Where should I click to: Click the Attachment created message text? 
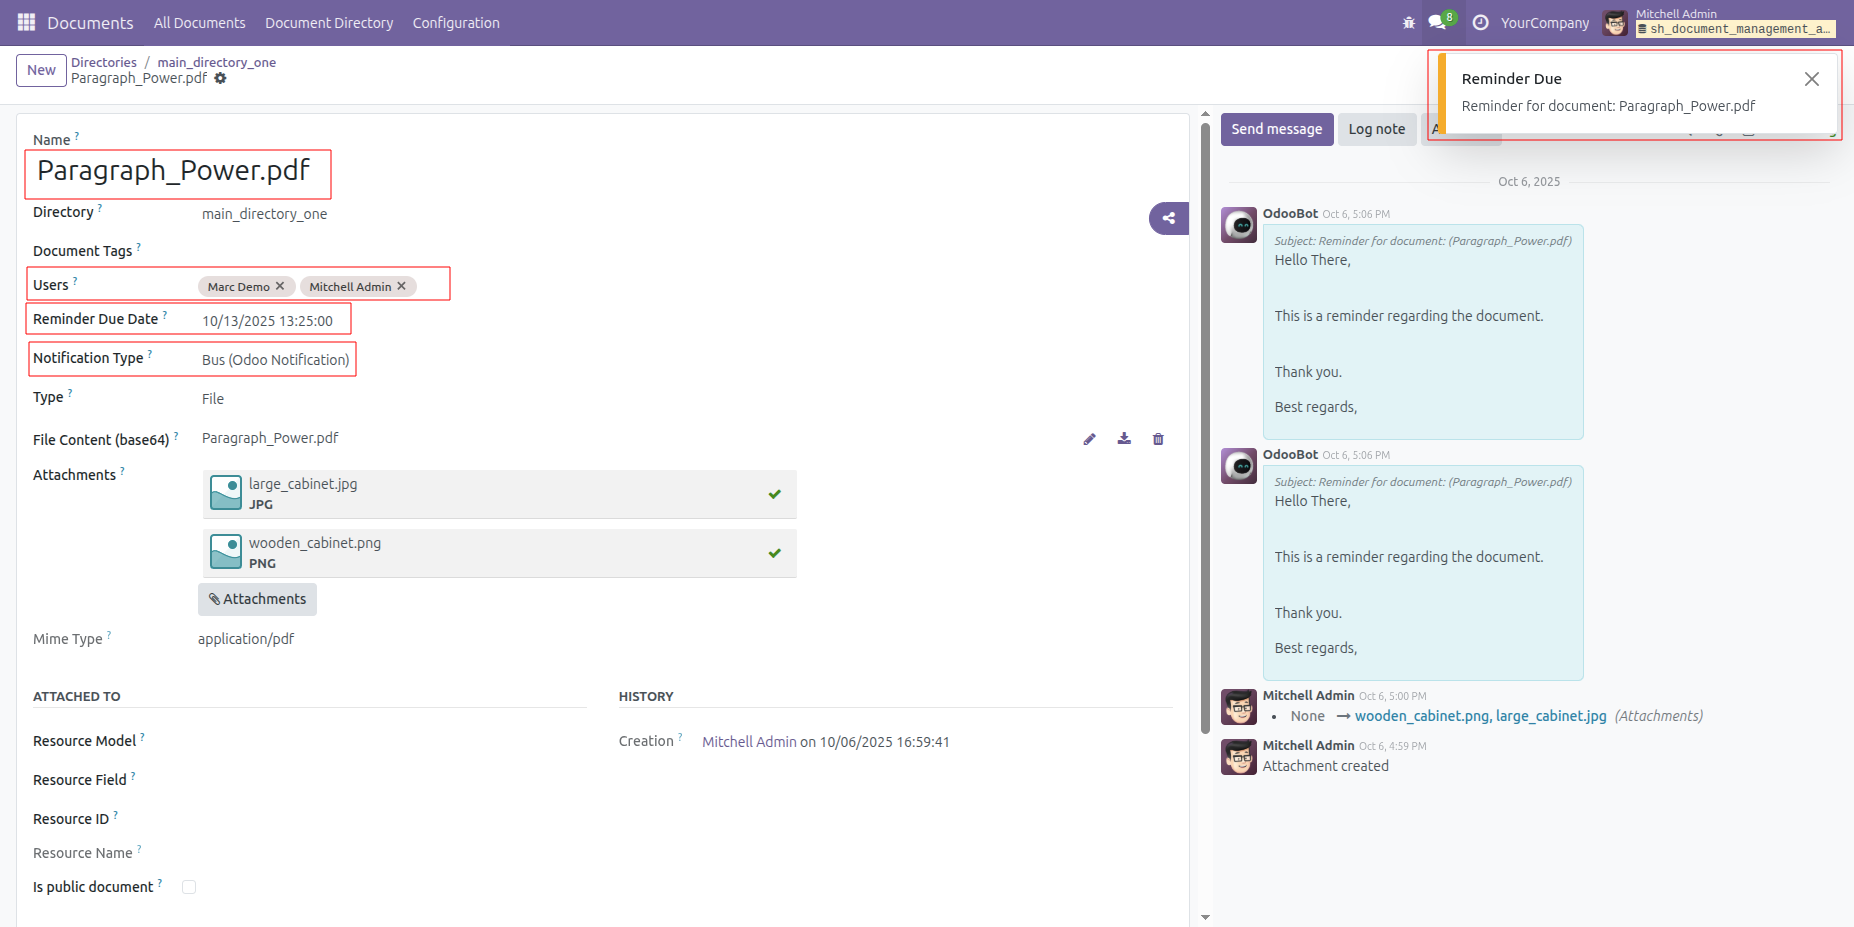(1326, 766)
